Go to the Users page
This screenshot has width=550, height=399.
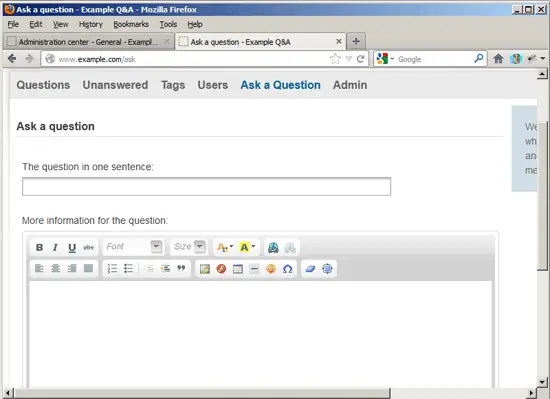tap(213, 85)
